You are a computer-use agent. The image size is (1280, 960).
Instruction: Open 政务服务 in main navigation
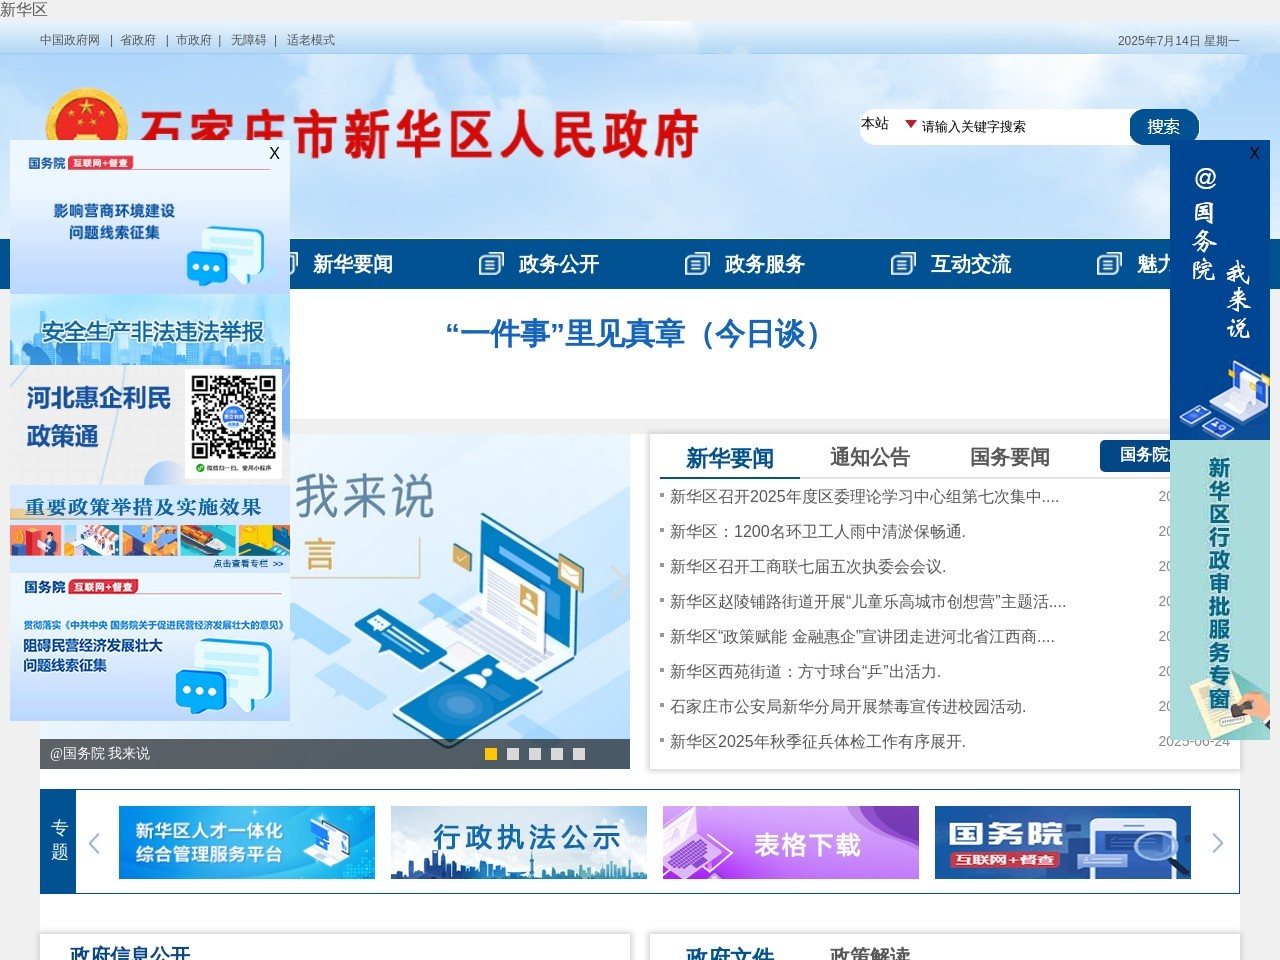tap(764, 264)
